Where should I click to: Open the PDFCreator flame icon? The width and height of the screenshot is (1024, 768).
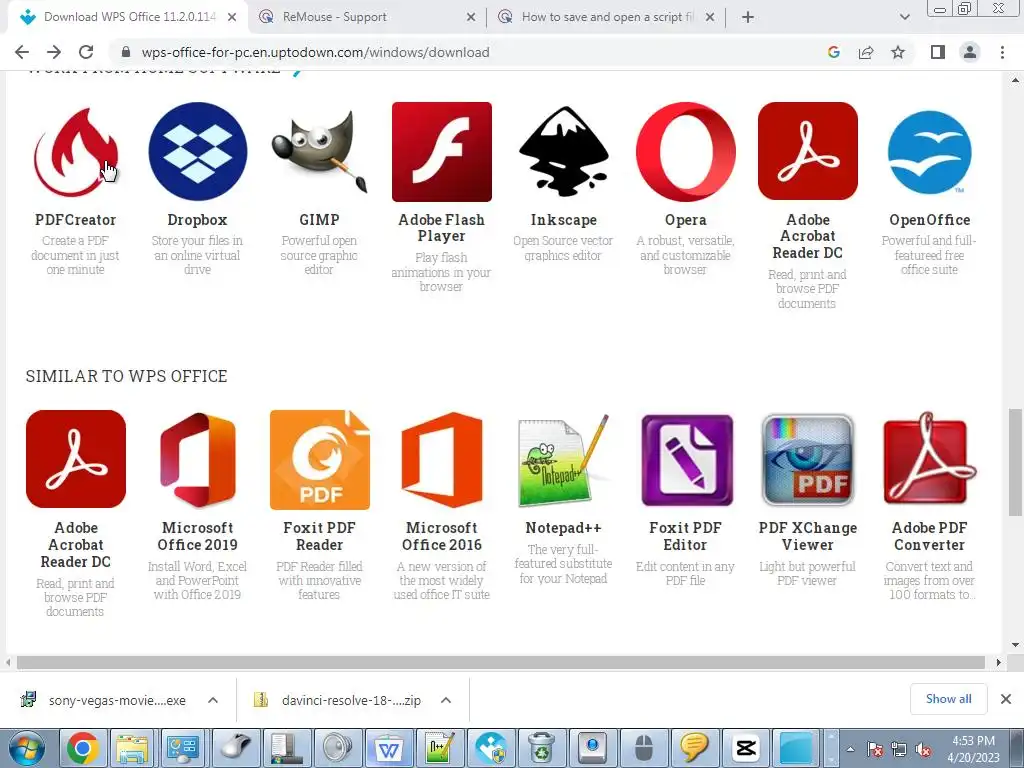pos(76,152)
